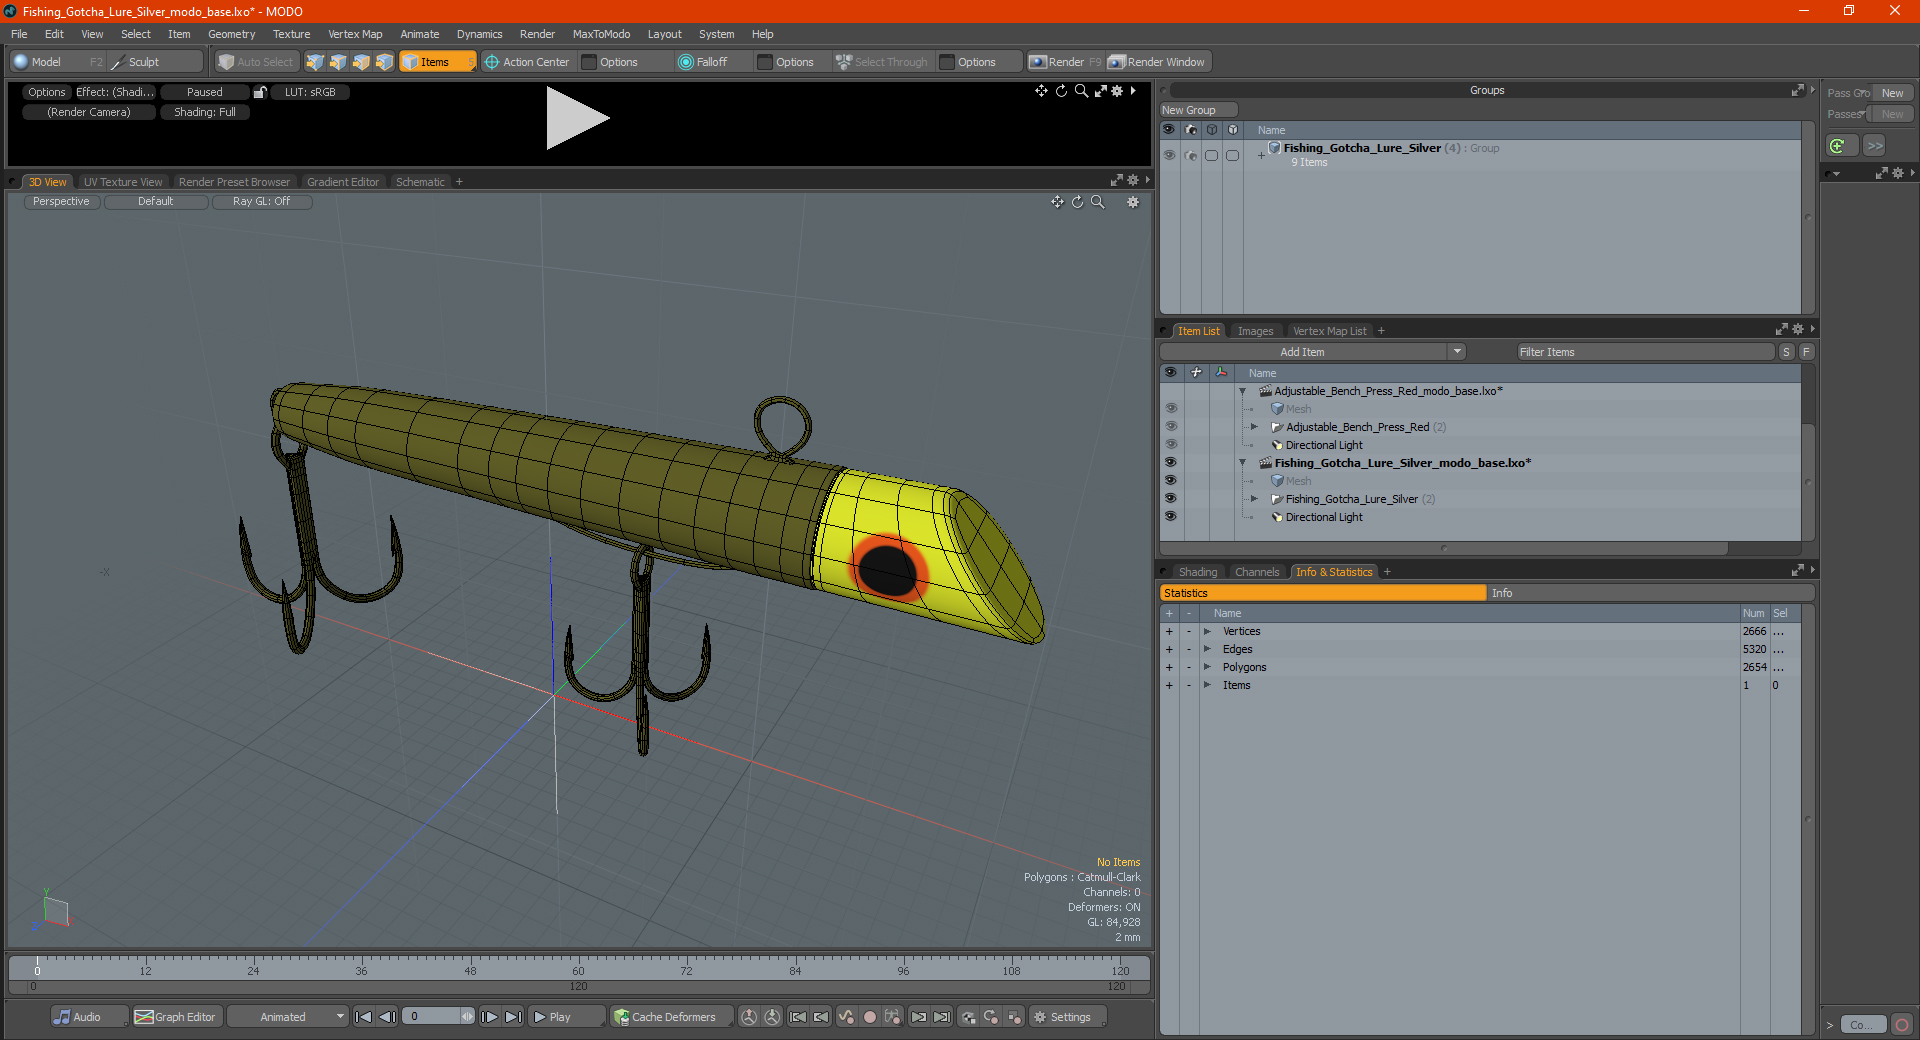Click the preview panel pan arrows icon
Image resolution: width=1920 pixels, height=1040 pixels.
click(1042, 91)
